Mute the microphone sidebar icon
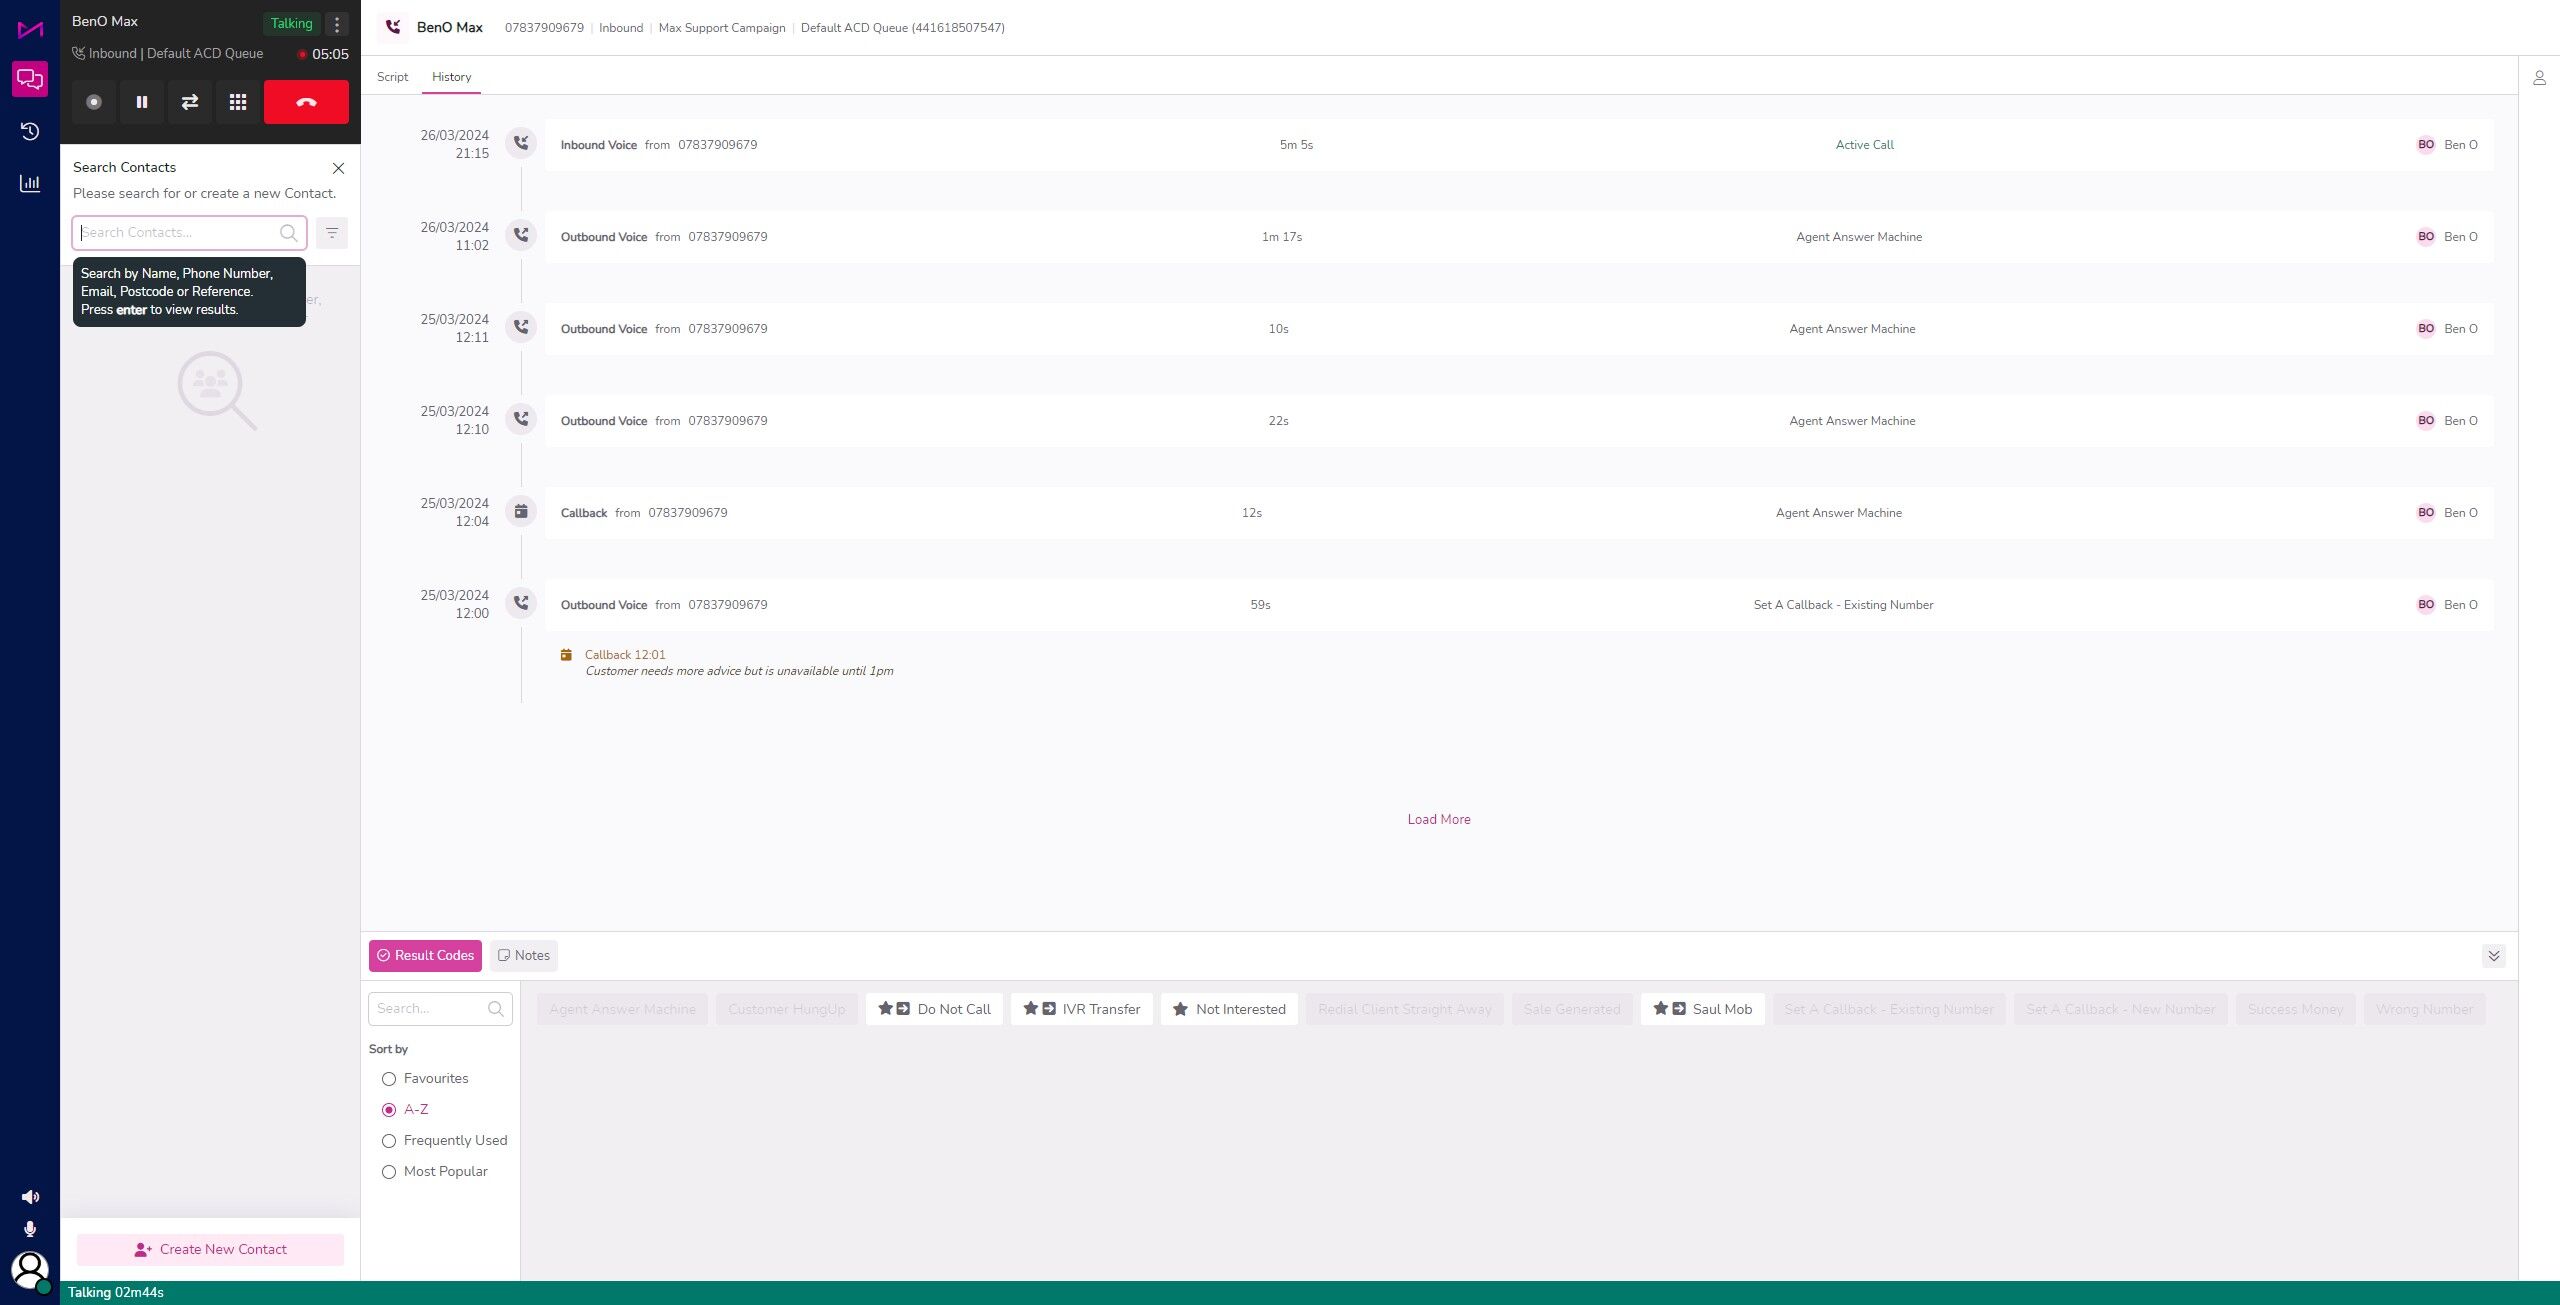The width and height of the screenshot is (2560, 1305). (30, 1229)
